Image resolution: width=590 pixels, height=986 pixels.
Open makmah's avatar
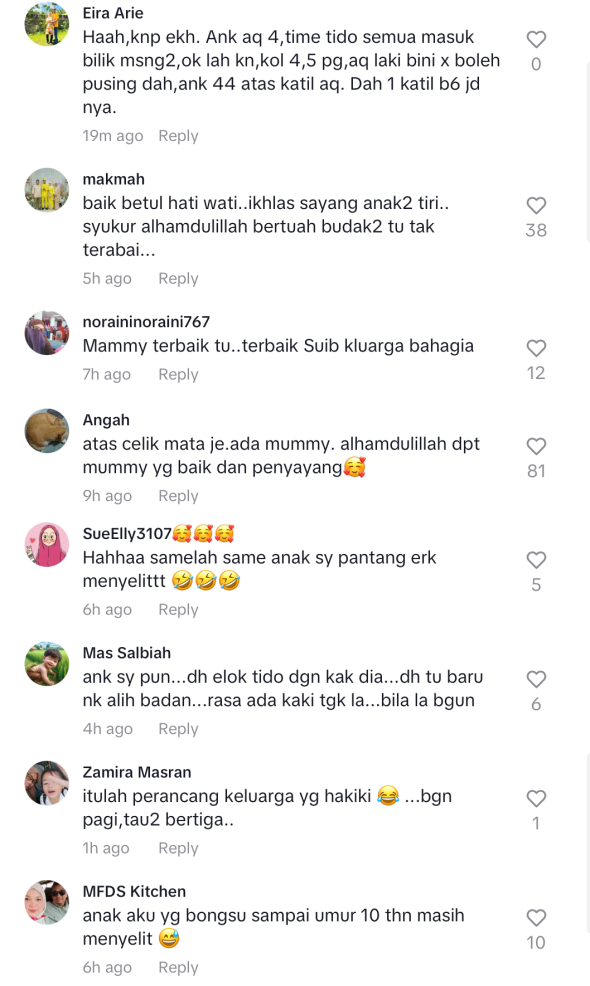[x=47, y=190]
